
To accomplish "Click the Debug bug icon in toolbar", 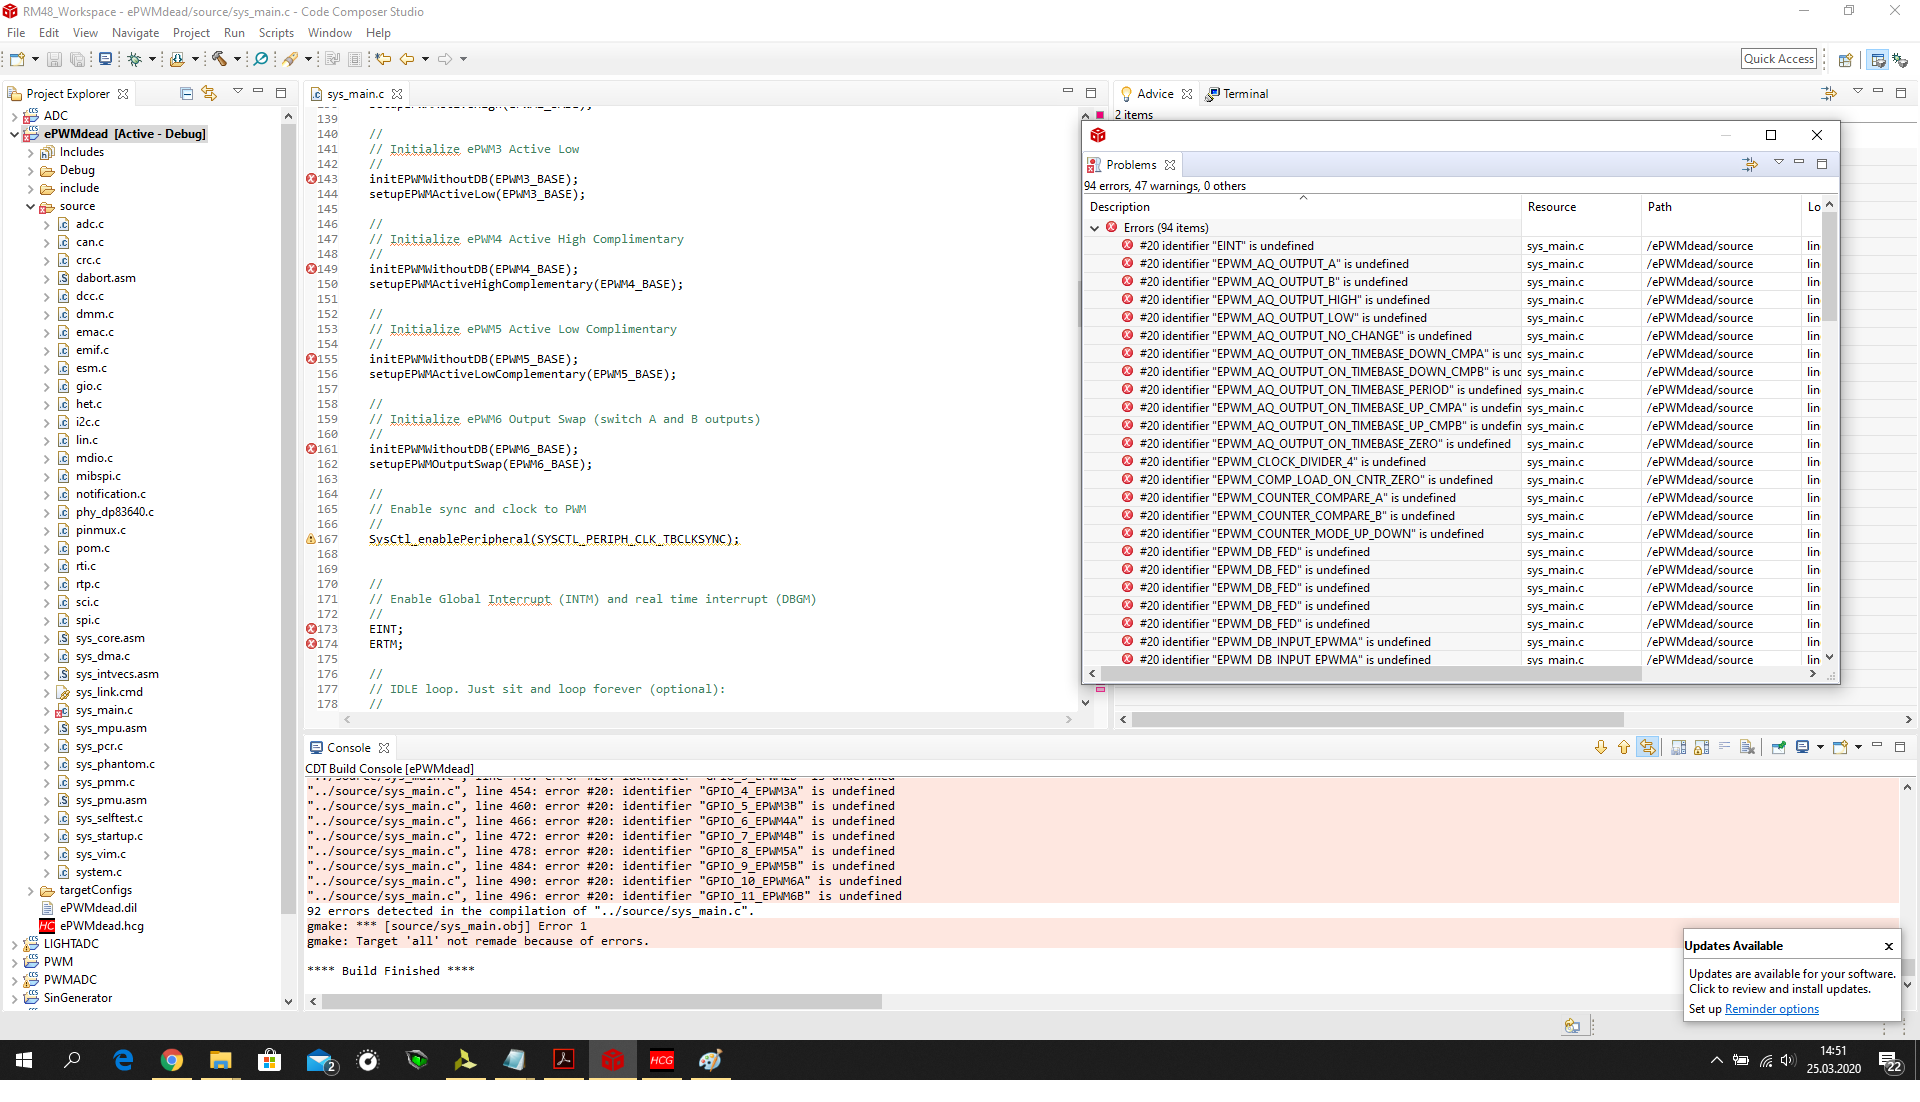I will pos(134,59).
